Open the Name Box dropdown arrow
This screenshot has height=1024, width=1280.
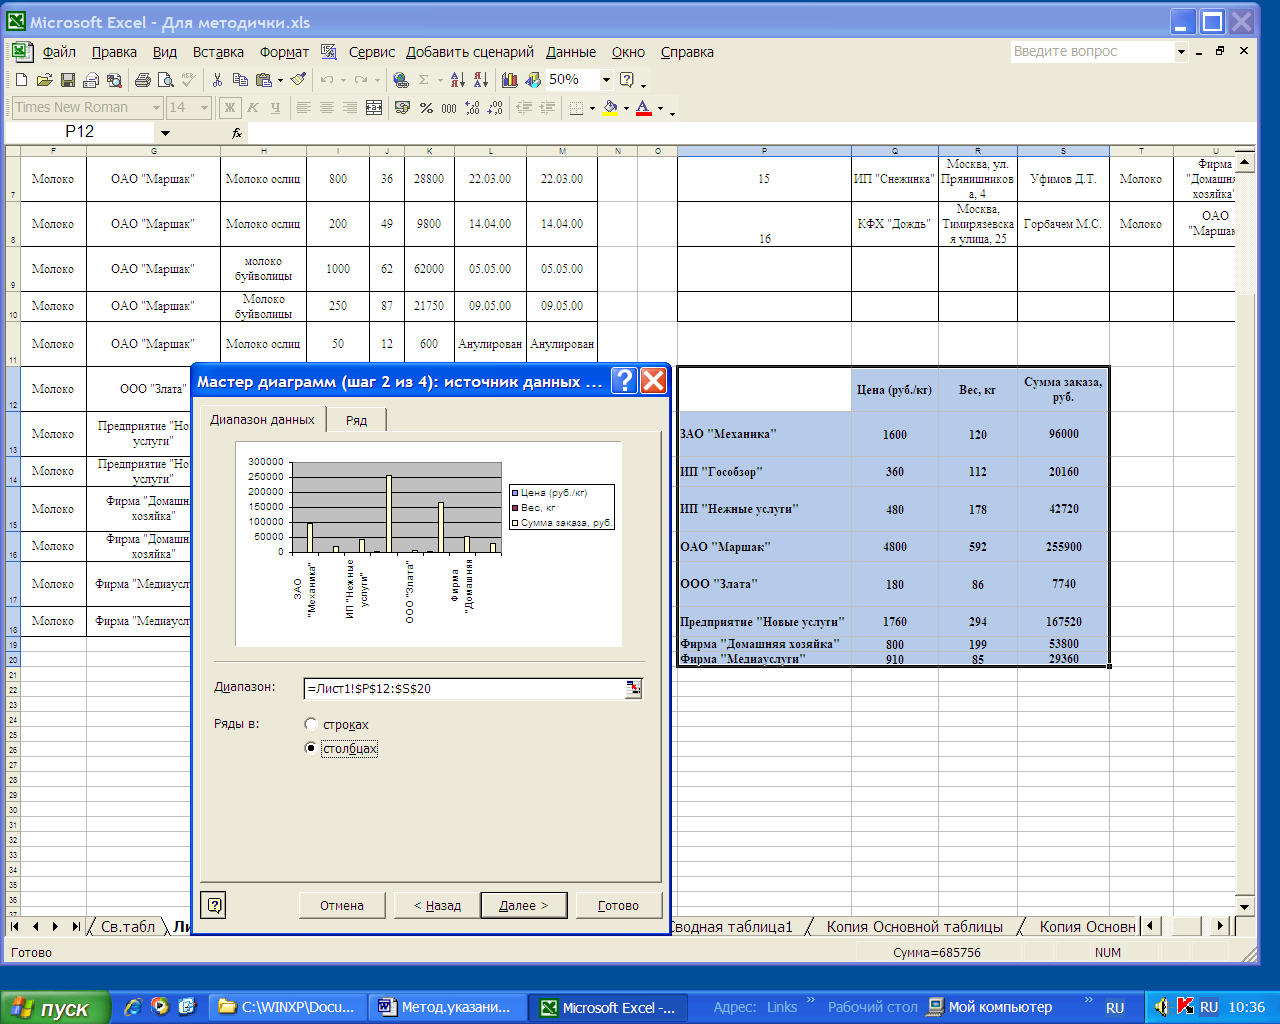[x=165, y=132]
